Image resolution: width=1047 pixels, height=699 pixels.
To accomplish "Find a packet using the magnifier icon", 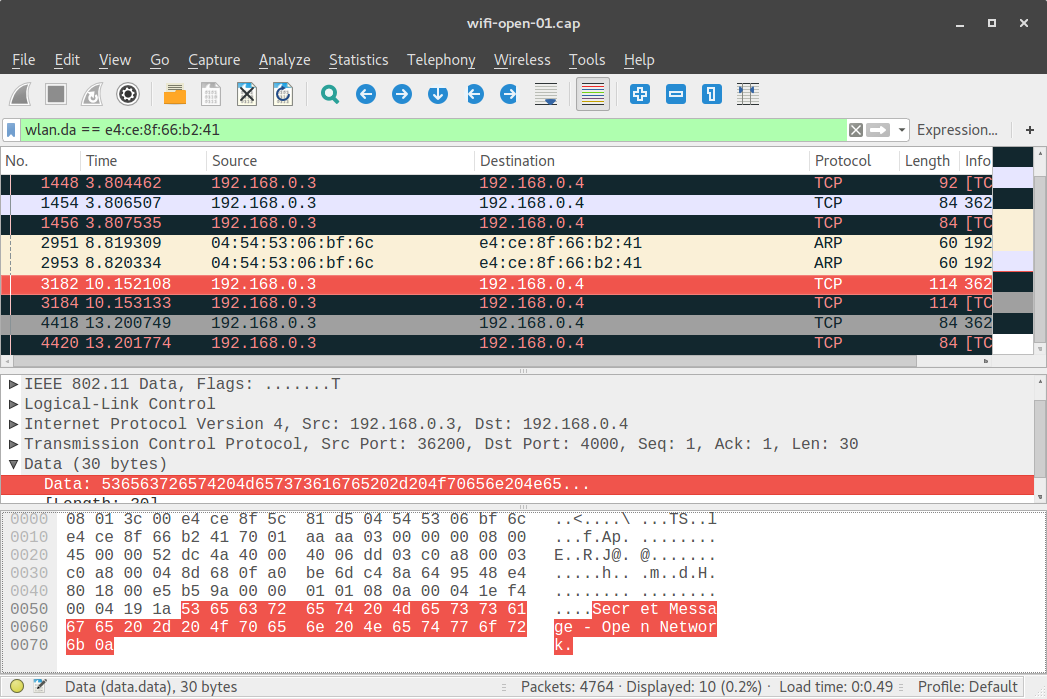I will click(330, 94).
